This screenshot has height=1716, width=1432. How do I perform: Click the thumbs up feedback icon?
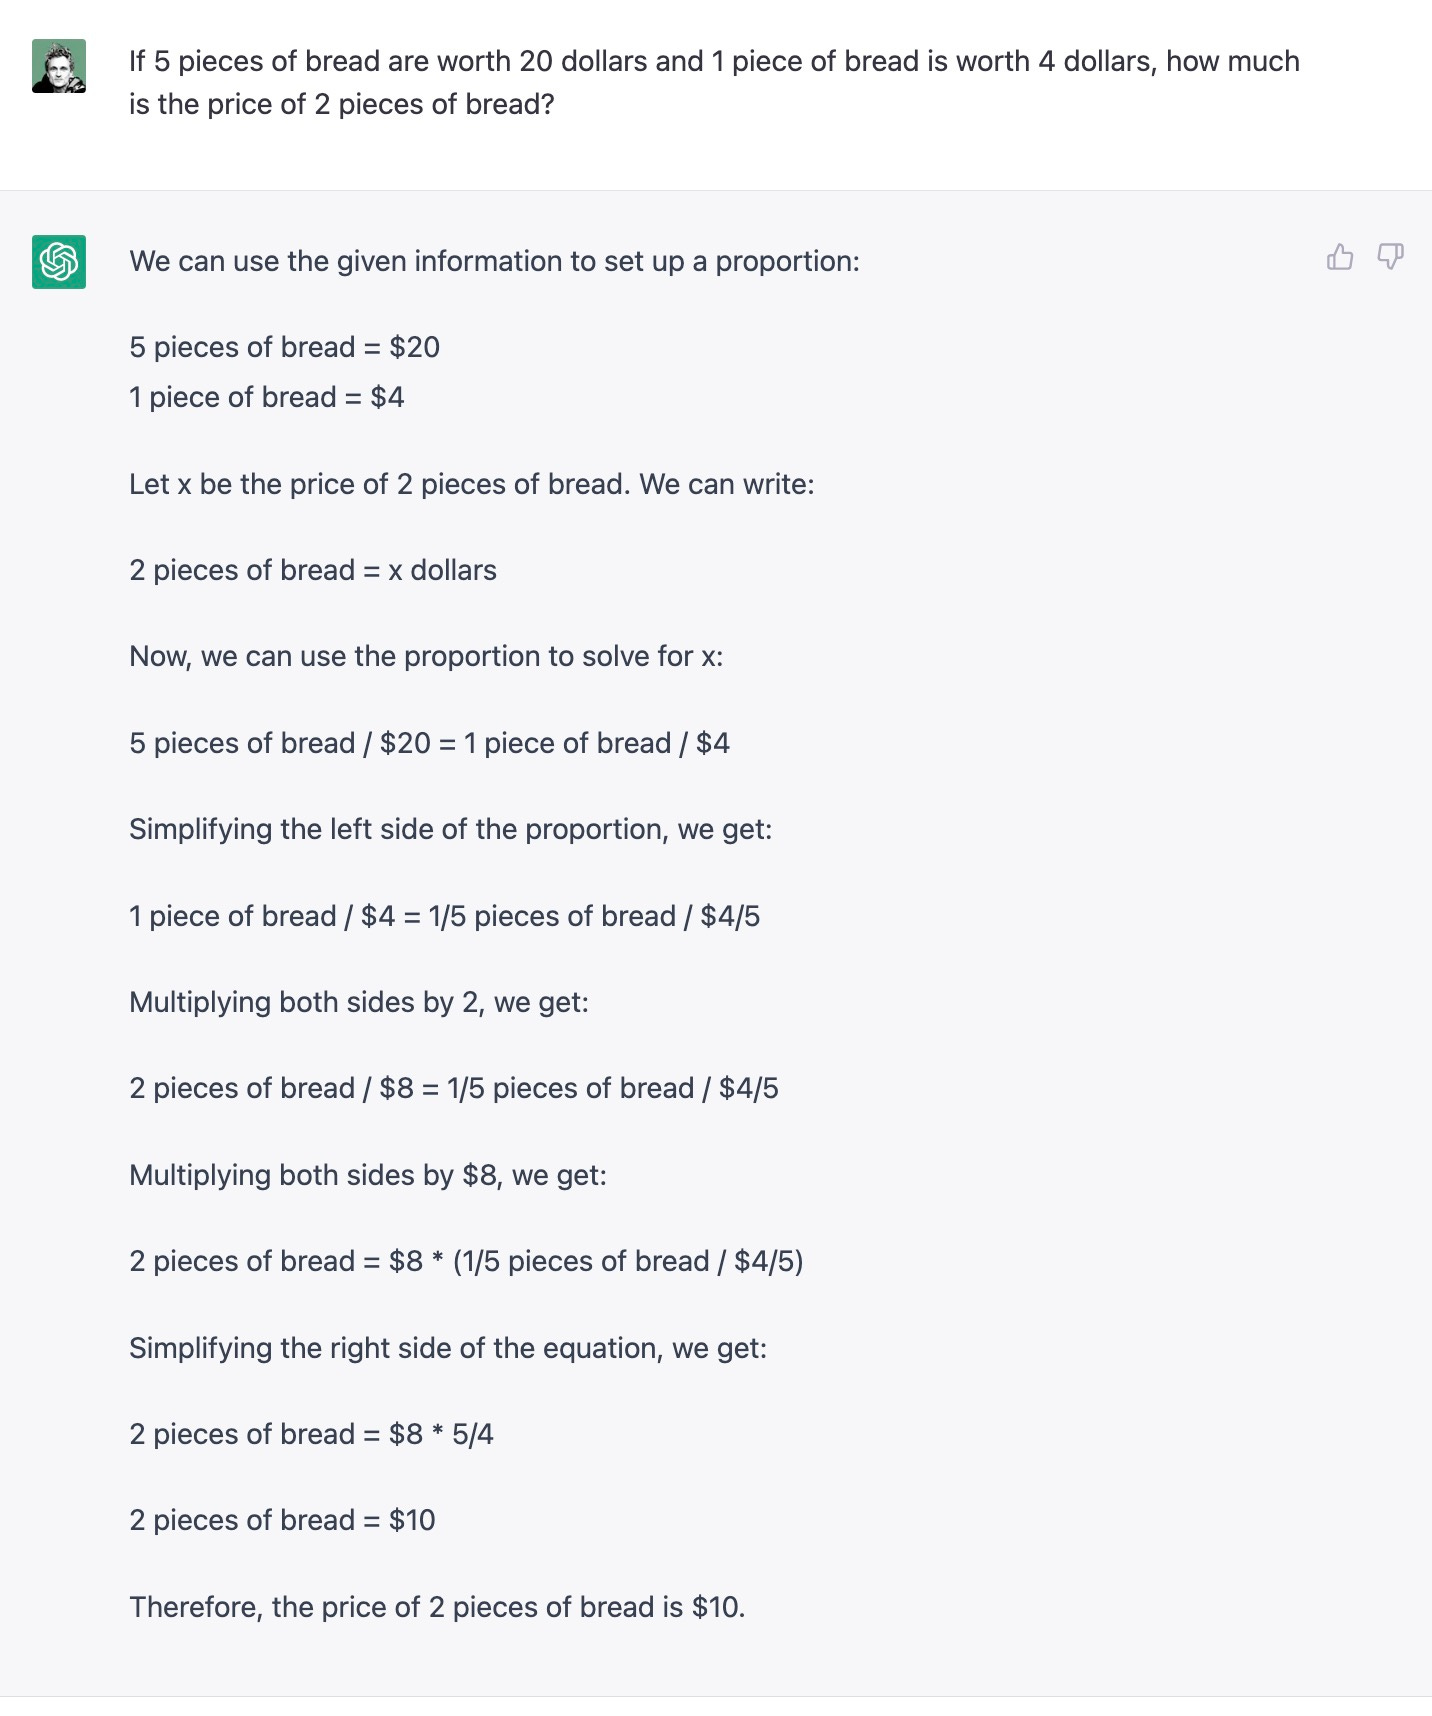pyautogui.click(x=1340, y=257)
